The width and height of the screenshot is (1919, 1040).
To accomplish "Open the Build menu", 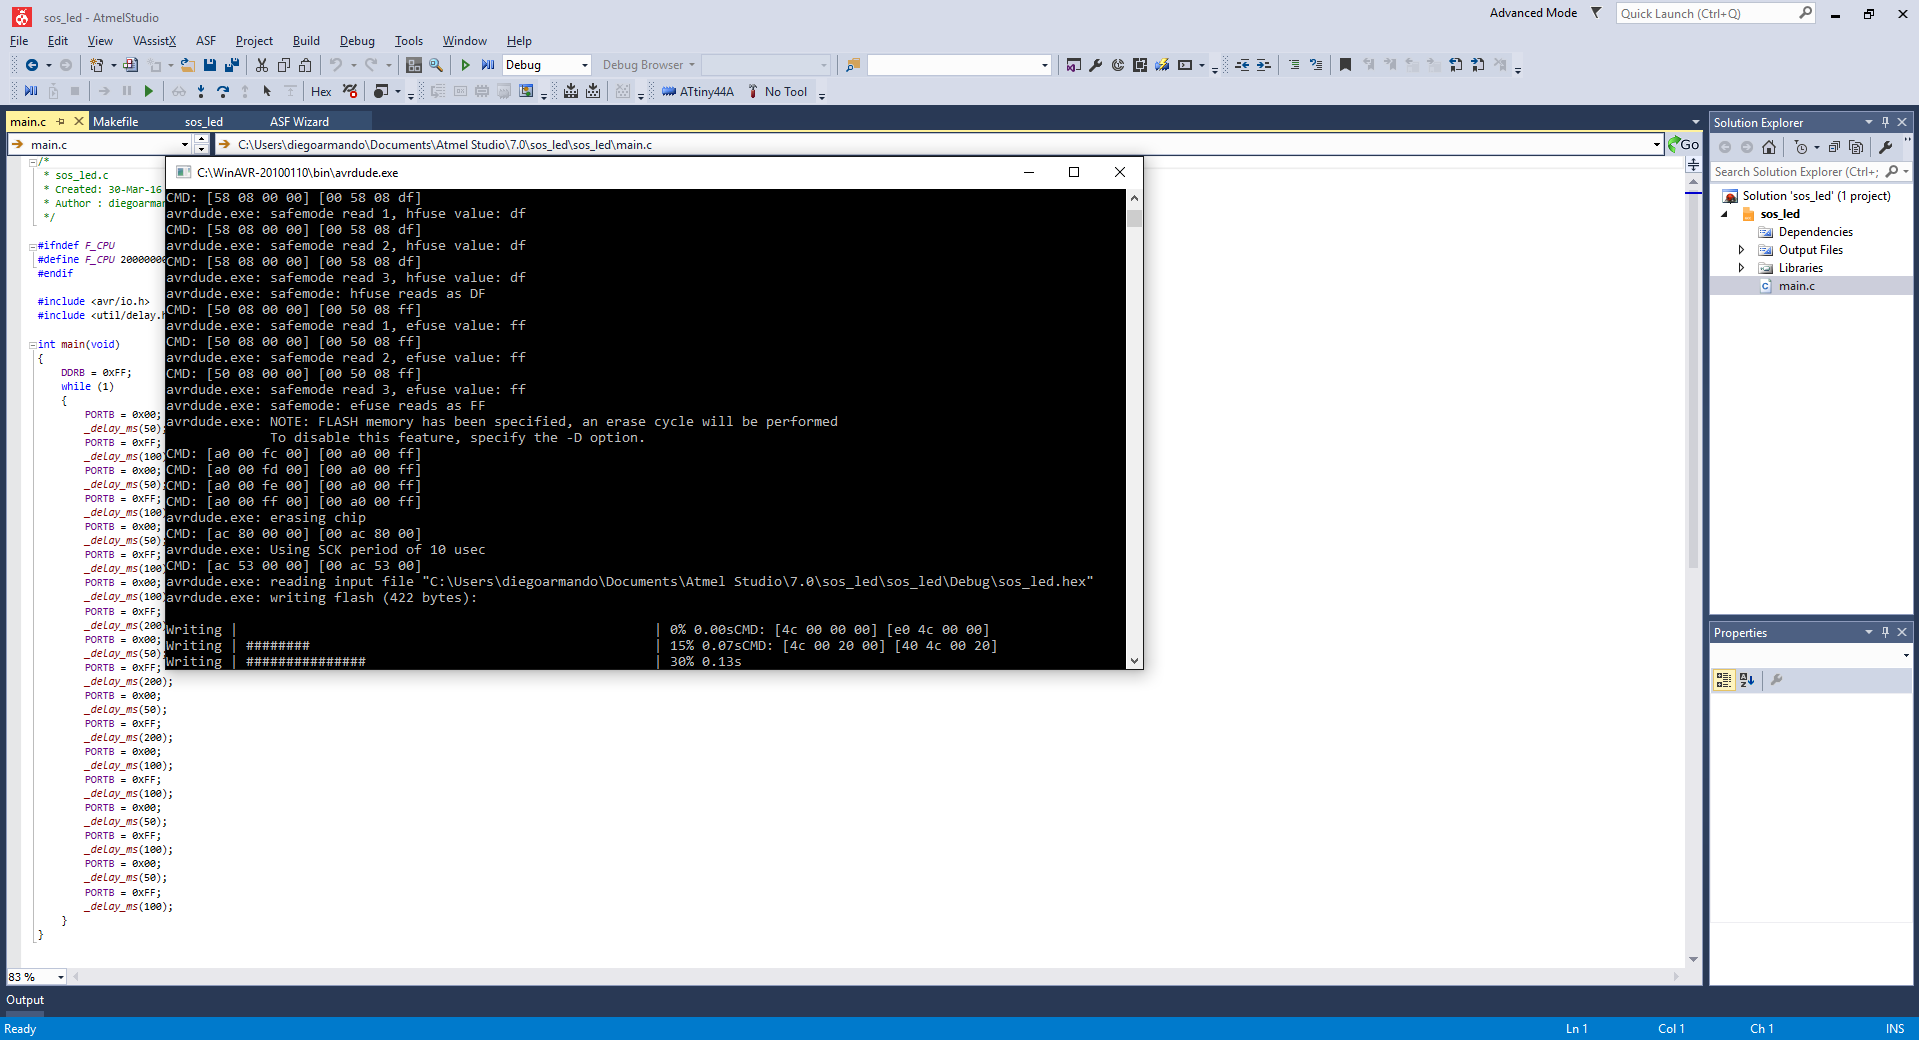I will (306, 41).
